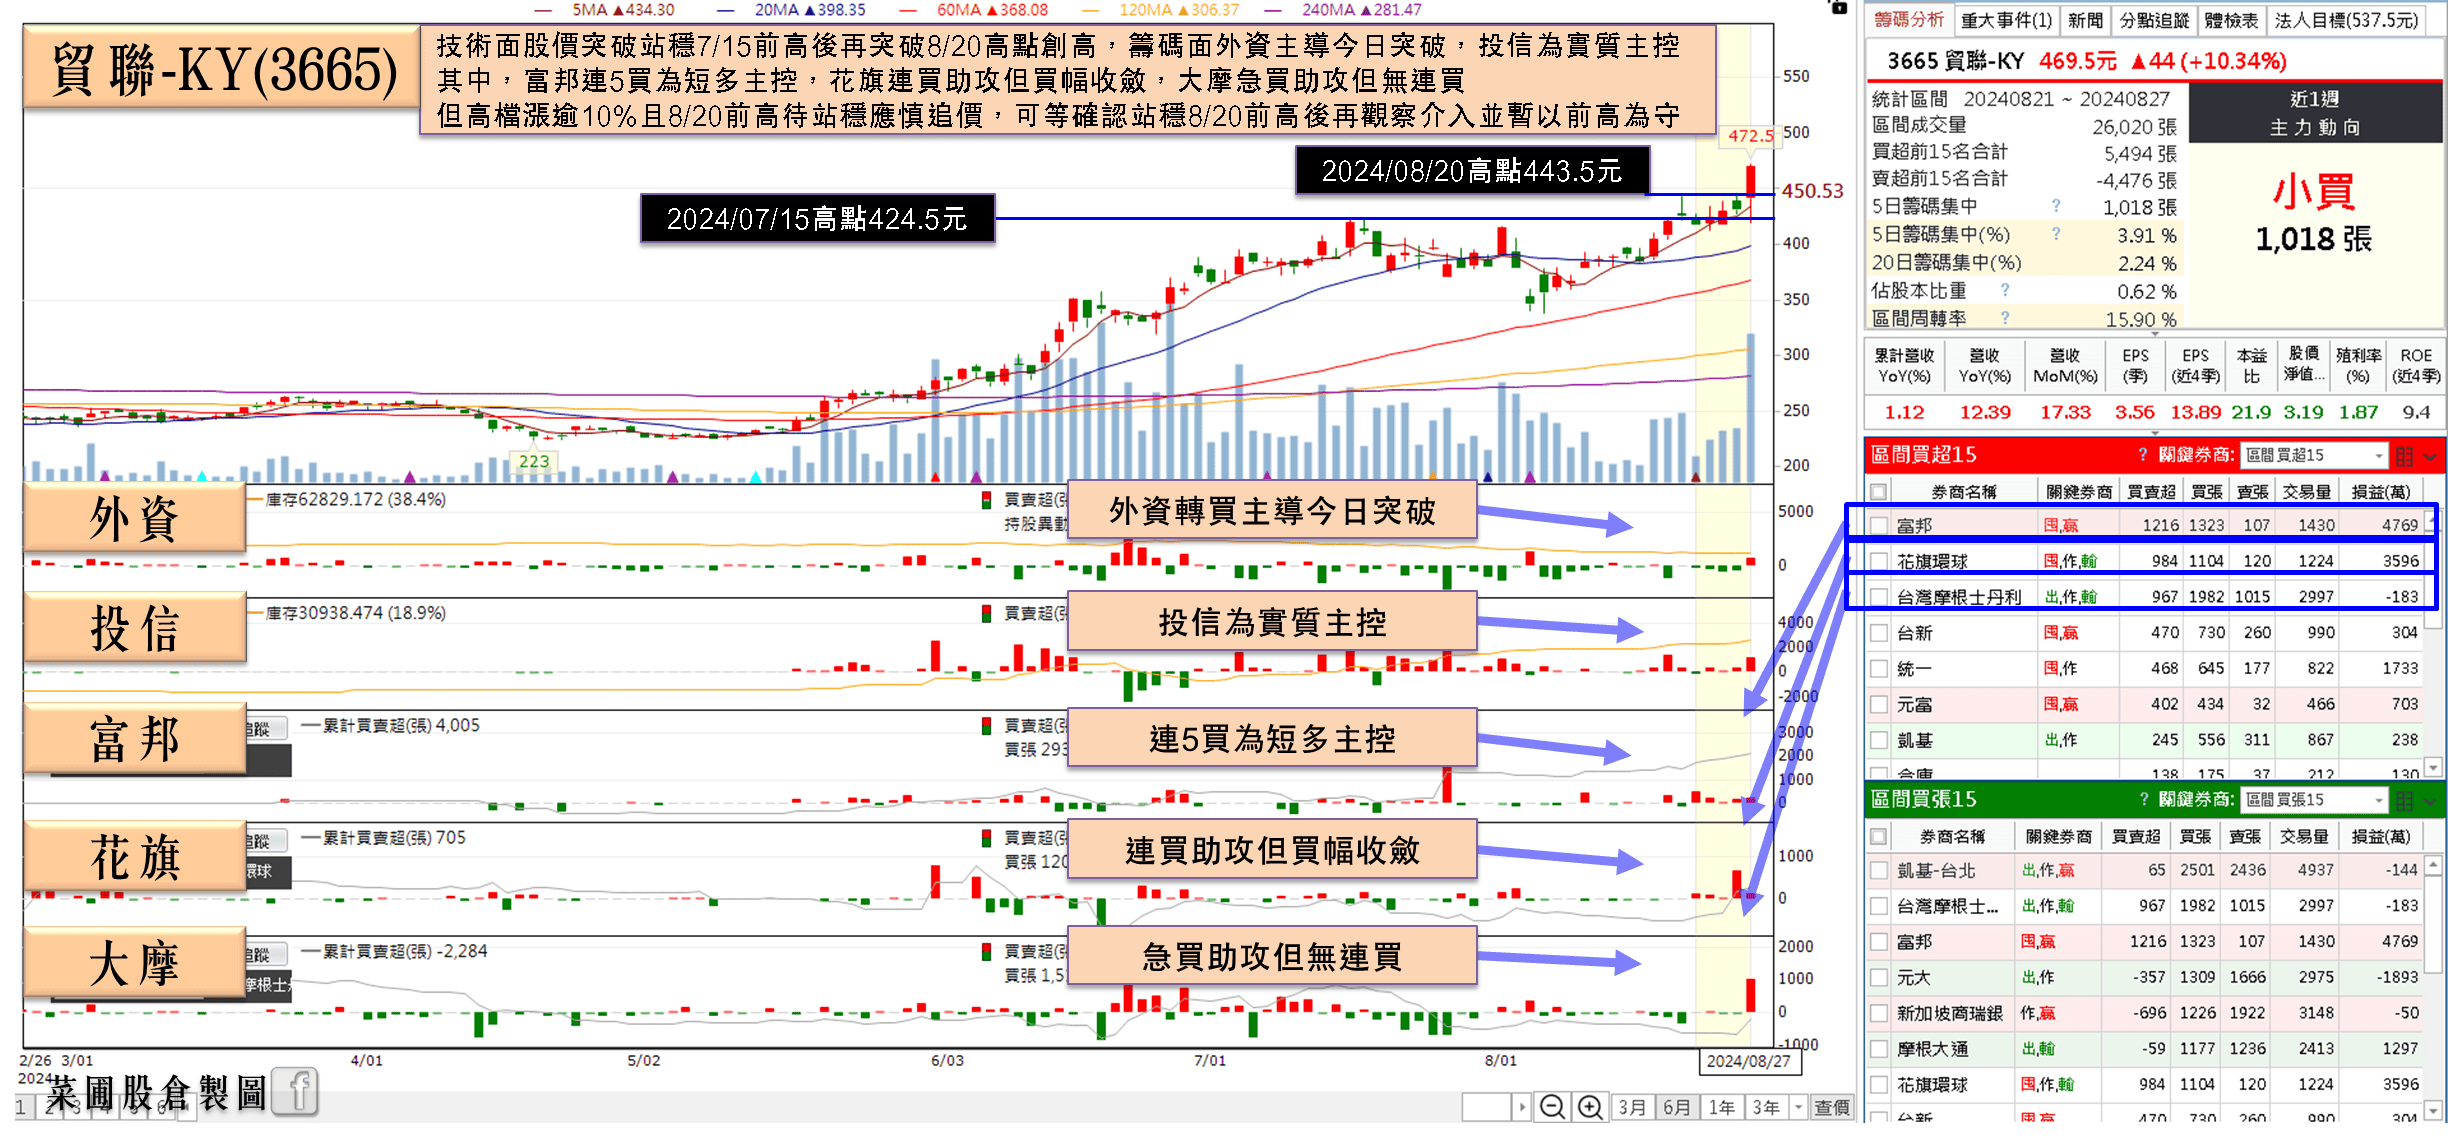Toggle the select-all checkbox in 區間買超15 table header
The width and height of the screenshot is (2448, 1146).
click(x=1879, y=492)
